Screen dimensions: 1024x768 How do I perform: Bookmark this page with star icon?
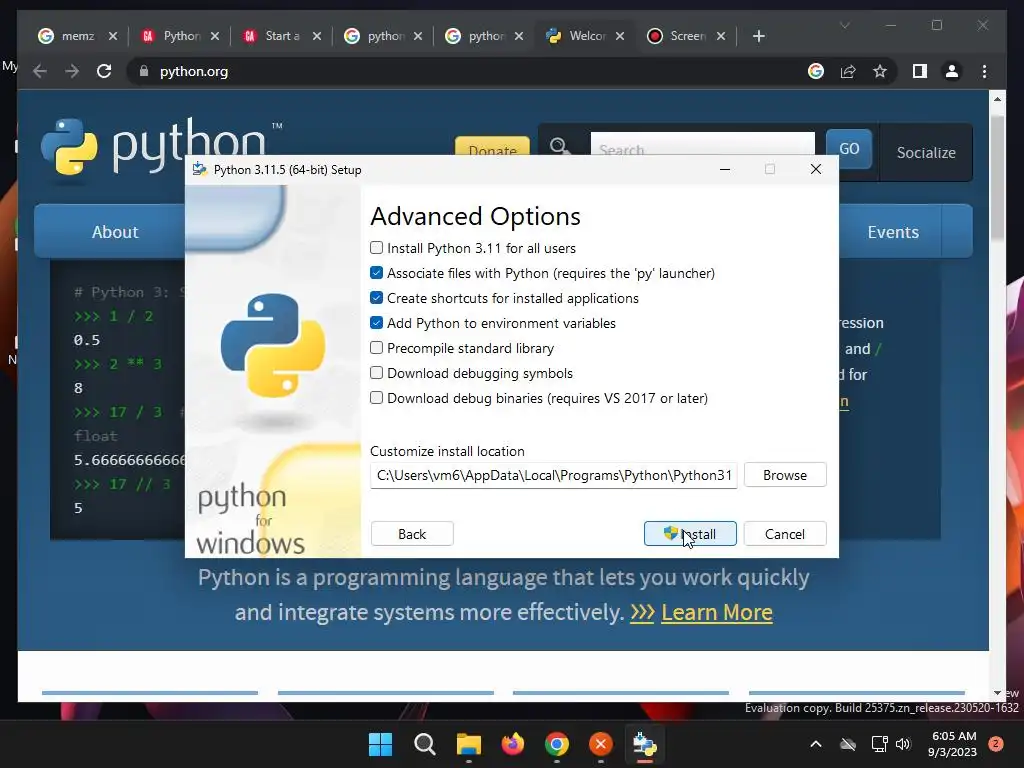[x=880, y=71]
